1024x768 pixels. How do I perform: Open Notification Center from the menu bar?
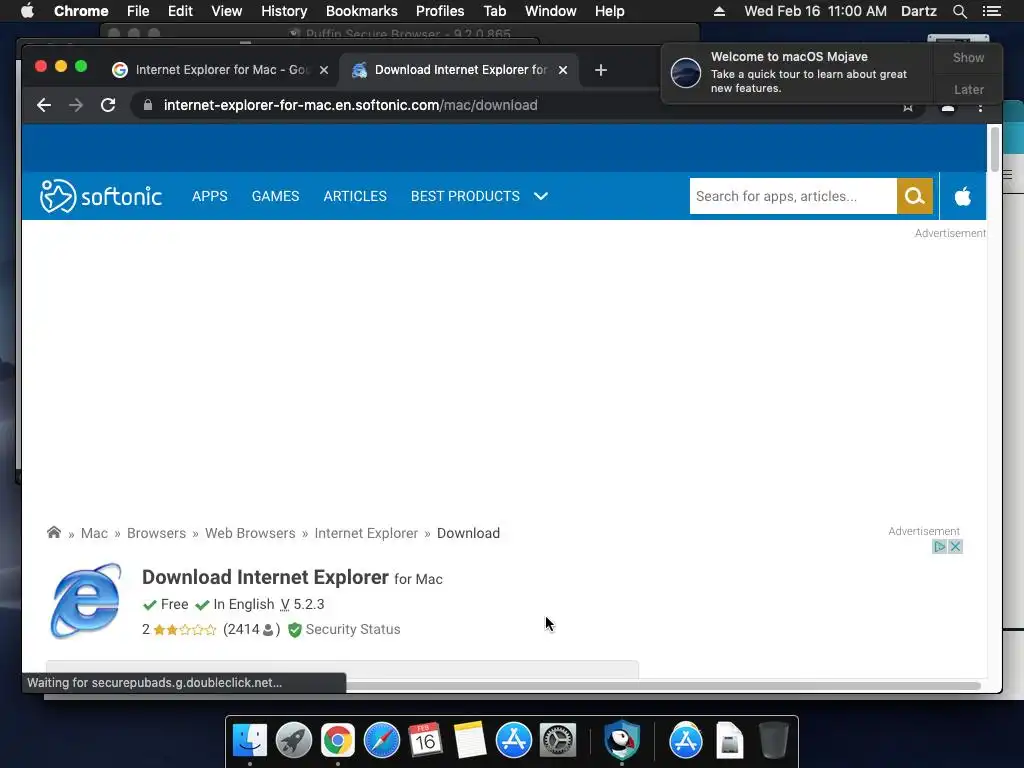point(991,11)
